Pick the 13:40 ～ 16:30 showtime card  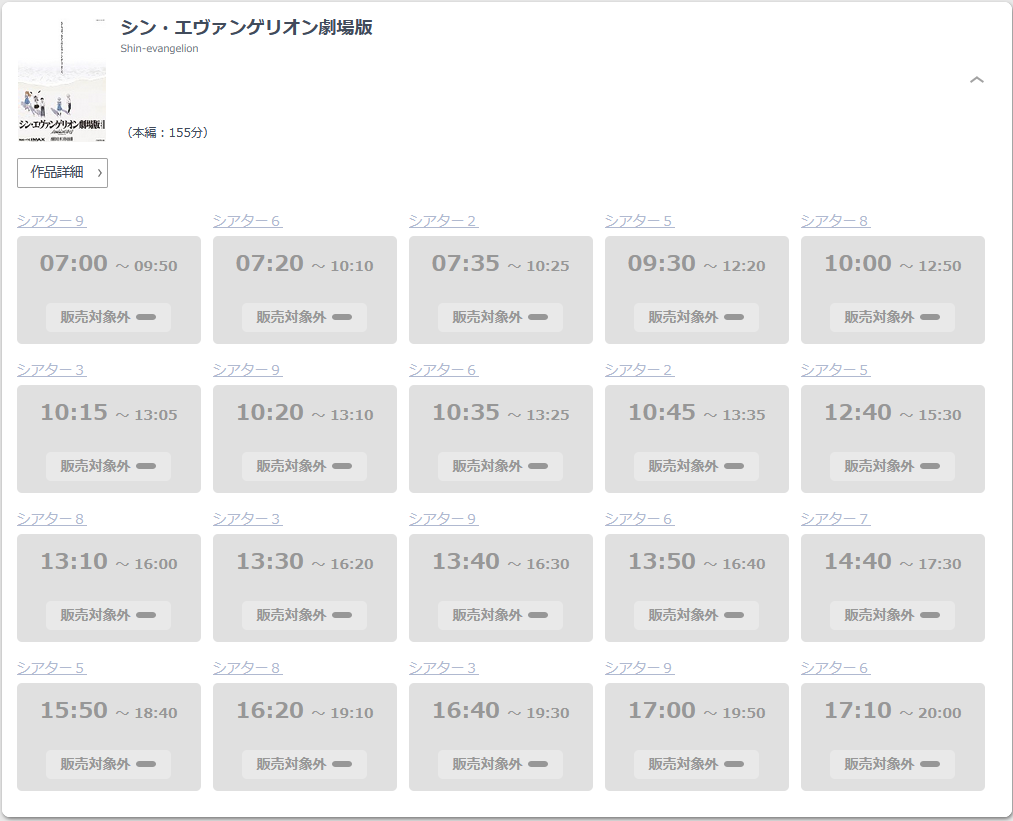coord(501,588)
